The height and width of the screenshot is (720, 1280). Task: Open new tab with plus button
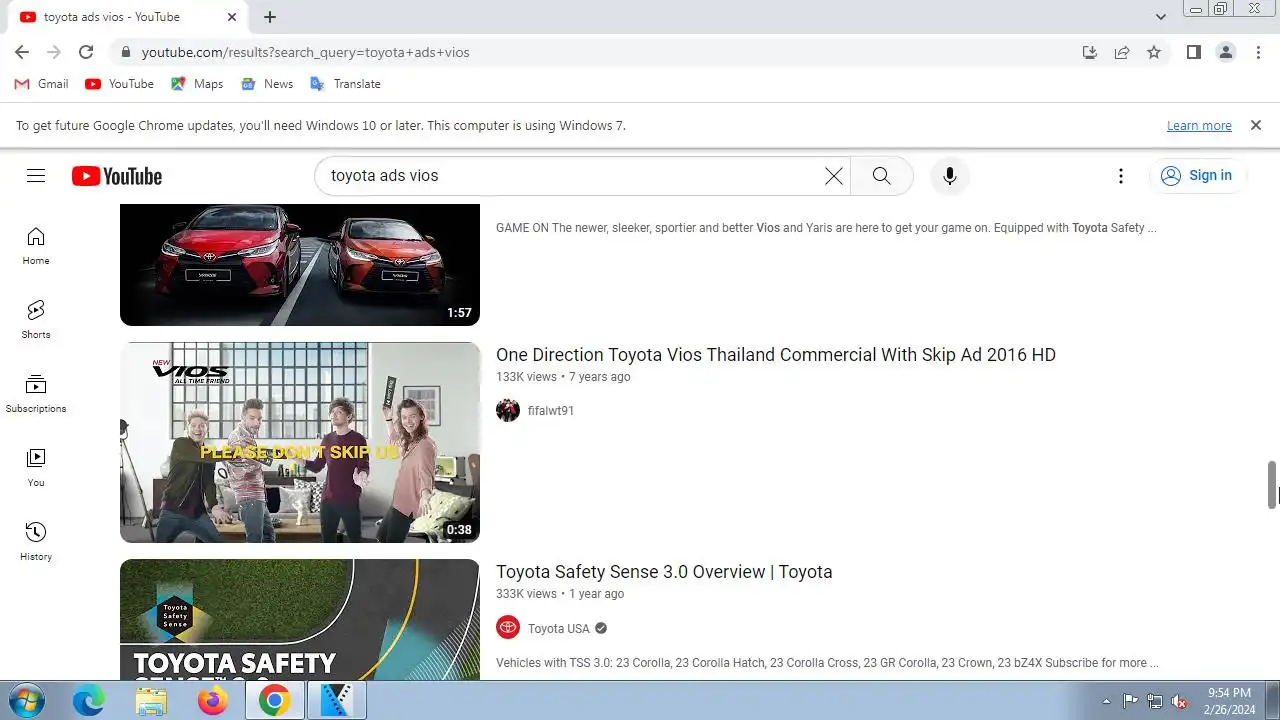(x=270, y=17)
